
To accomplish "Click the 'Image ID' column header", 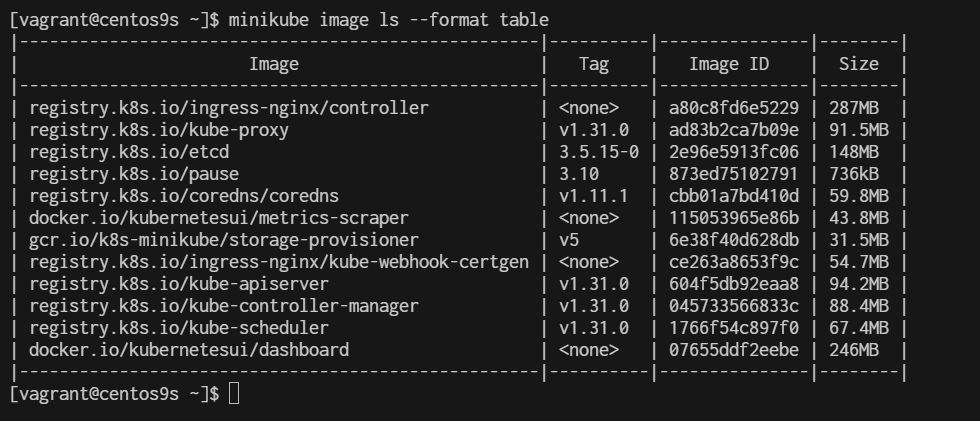I will tap(729, 64).
